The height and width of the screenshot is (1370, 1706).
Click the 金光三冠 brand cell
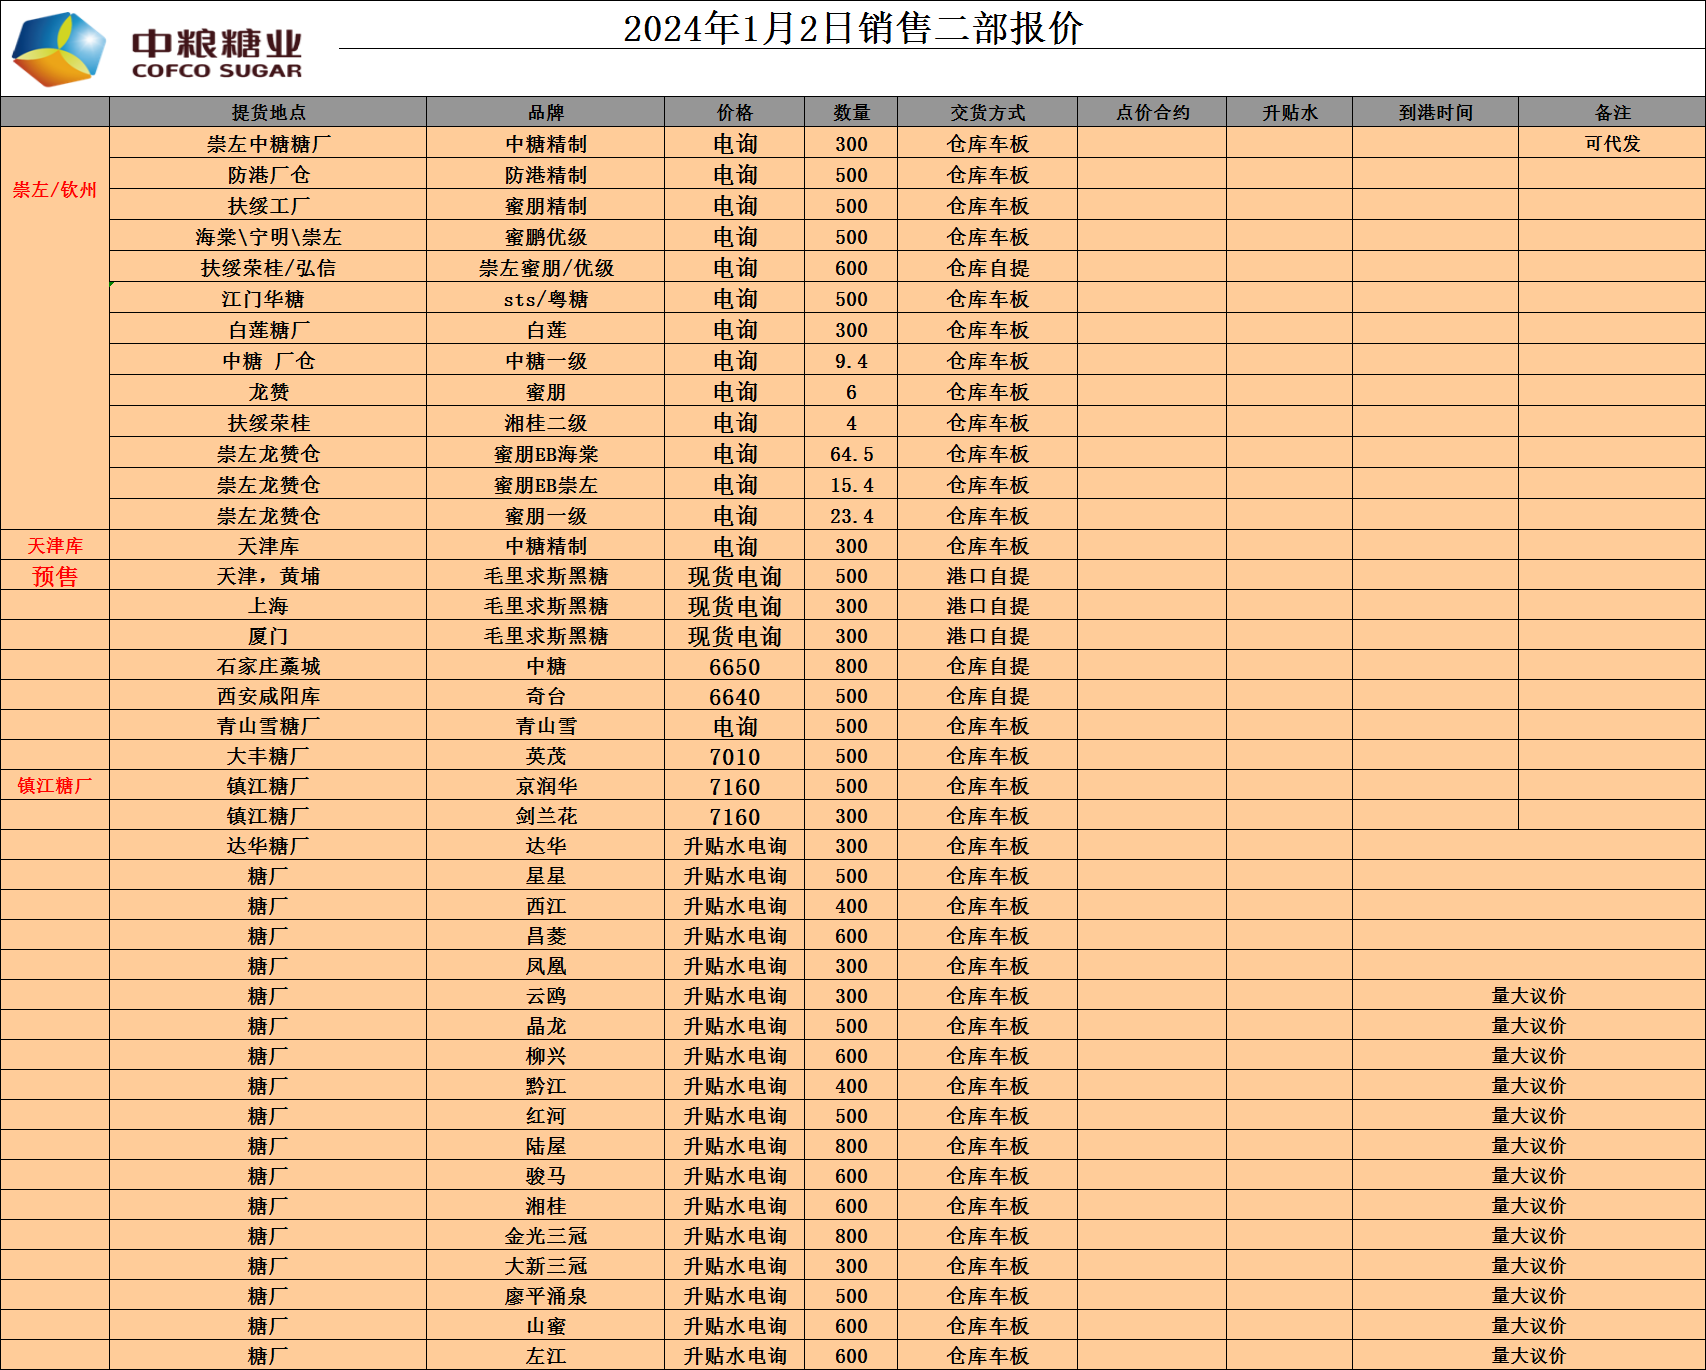(545, 1236)
